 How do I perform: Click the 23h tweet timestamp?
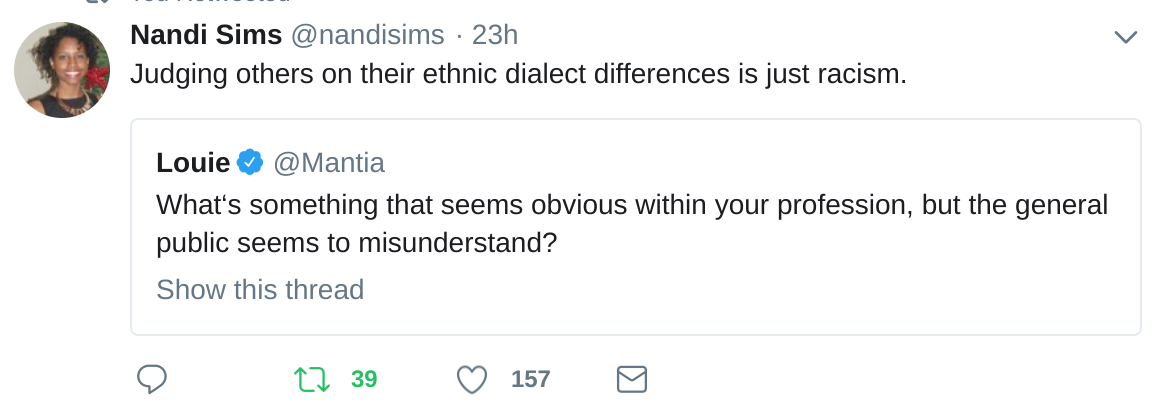495,35
